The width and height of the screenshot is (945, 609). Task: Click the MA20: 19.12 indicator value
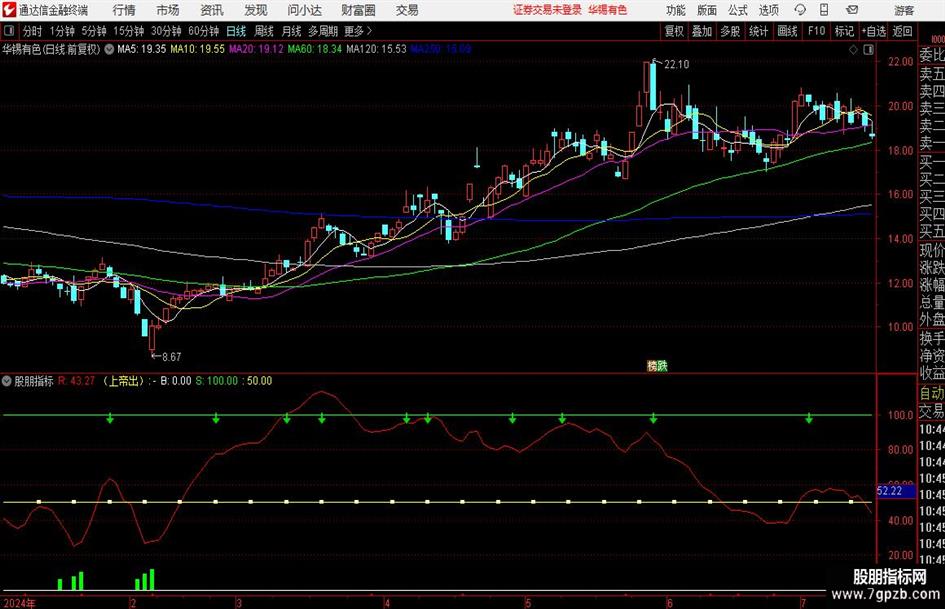(256, 49)
